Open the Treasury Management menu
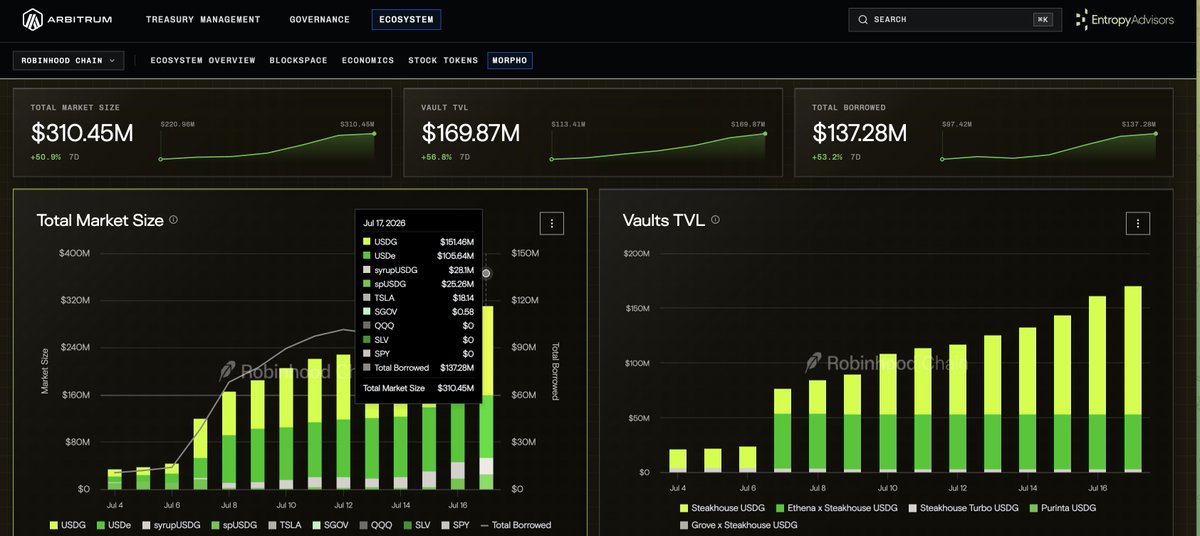 (x=203, y=19)
